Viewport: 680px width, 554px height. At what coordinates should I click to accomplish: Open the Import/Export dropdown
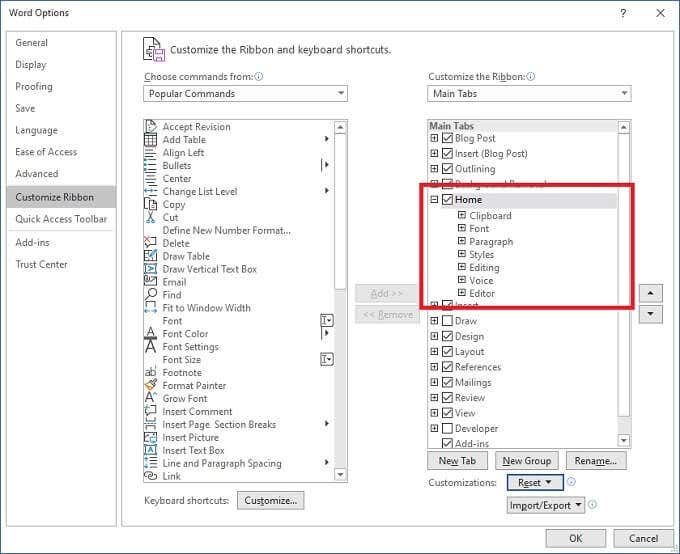click(546, 505)
